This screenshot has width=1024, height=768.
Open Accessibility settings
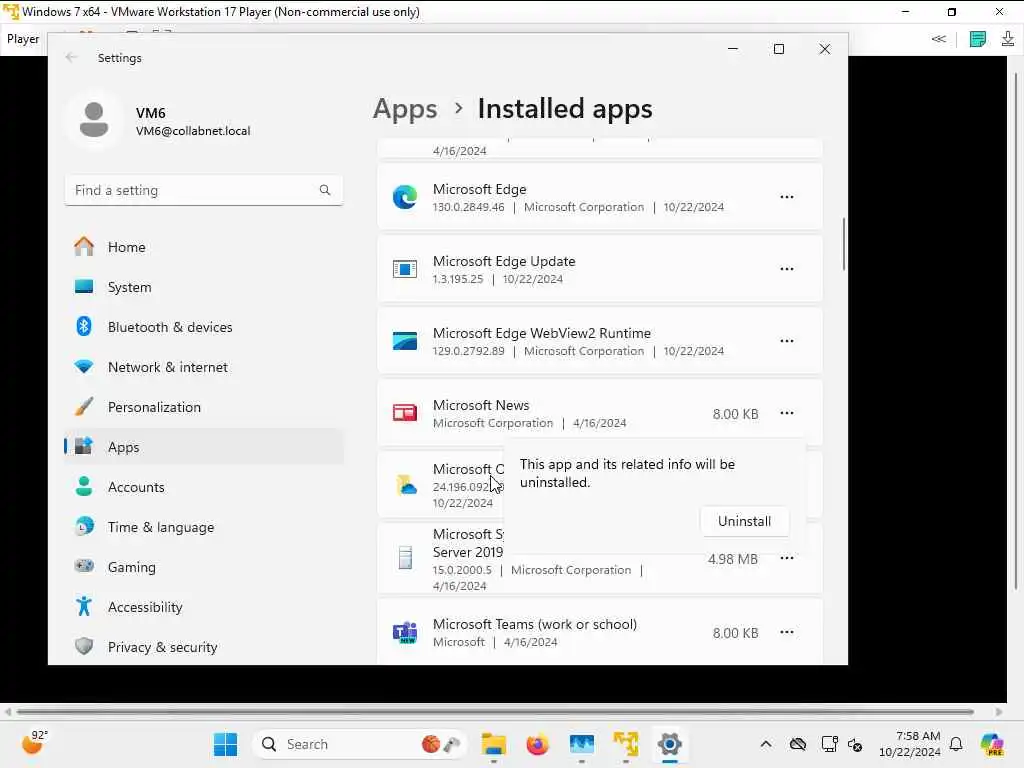click(204, 607)
